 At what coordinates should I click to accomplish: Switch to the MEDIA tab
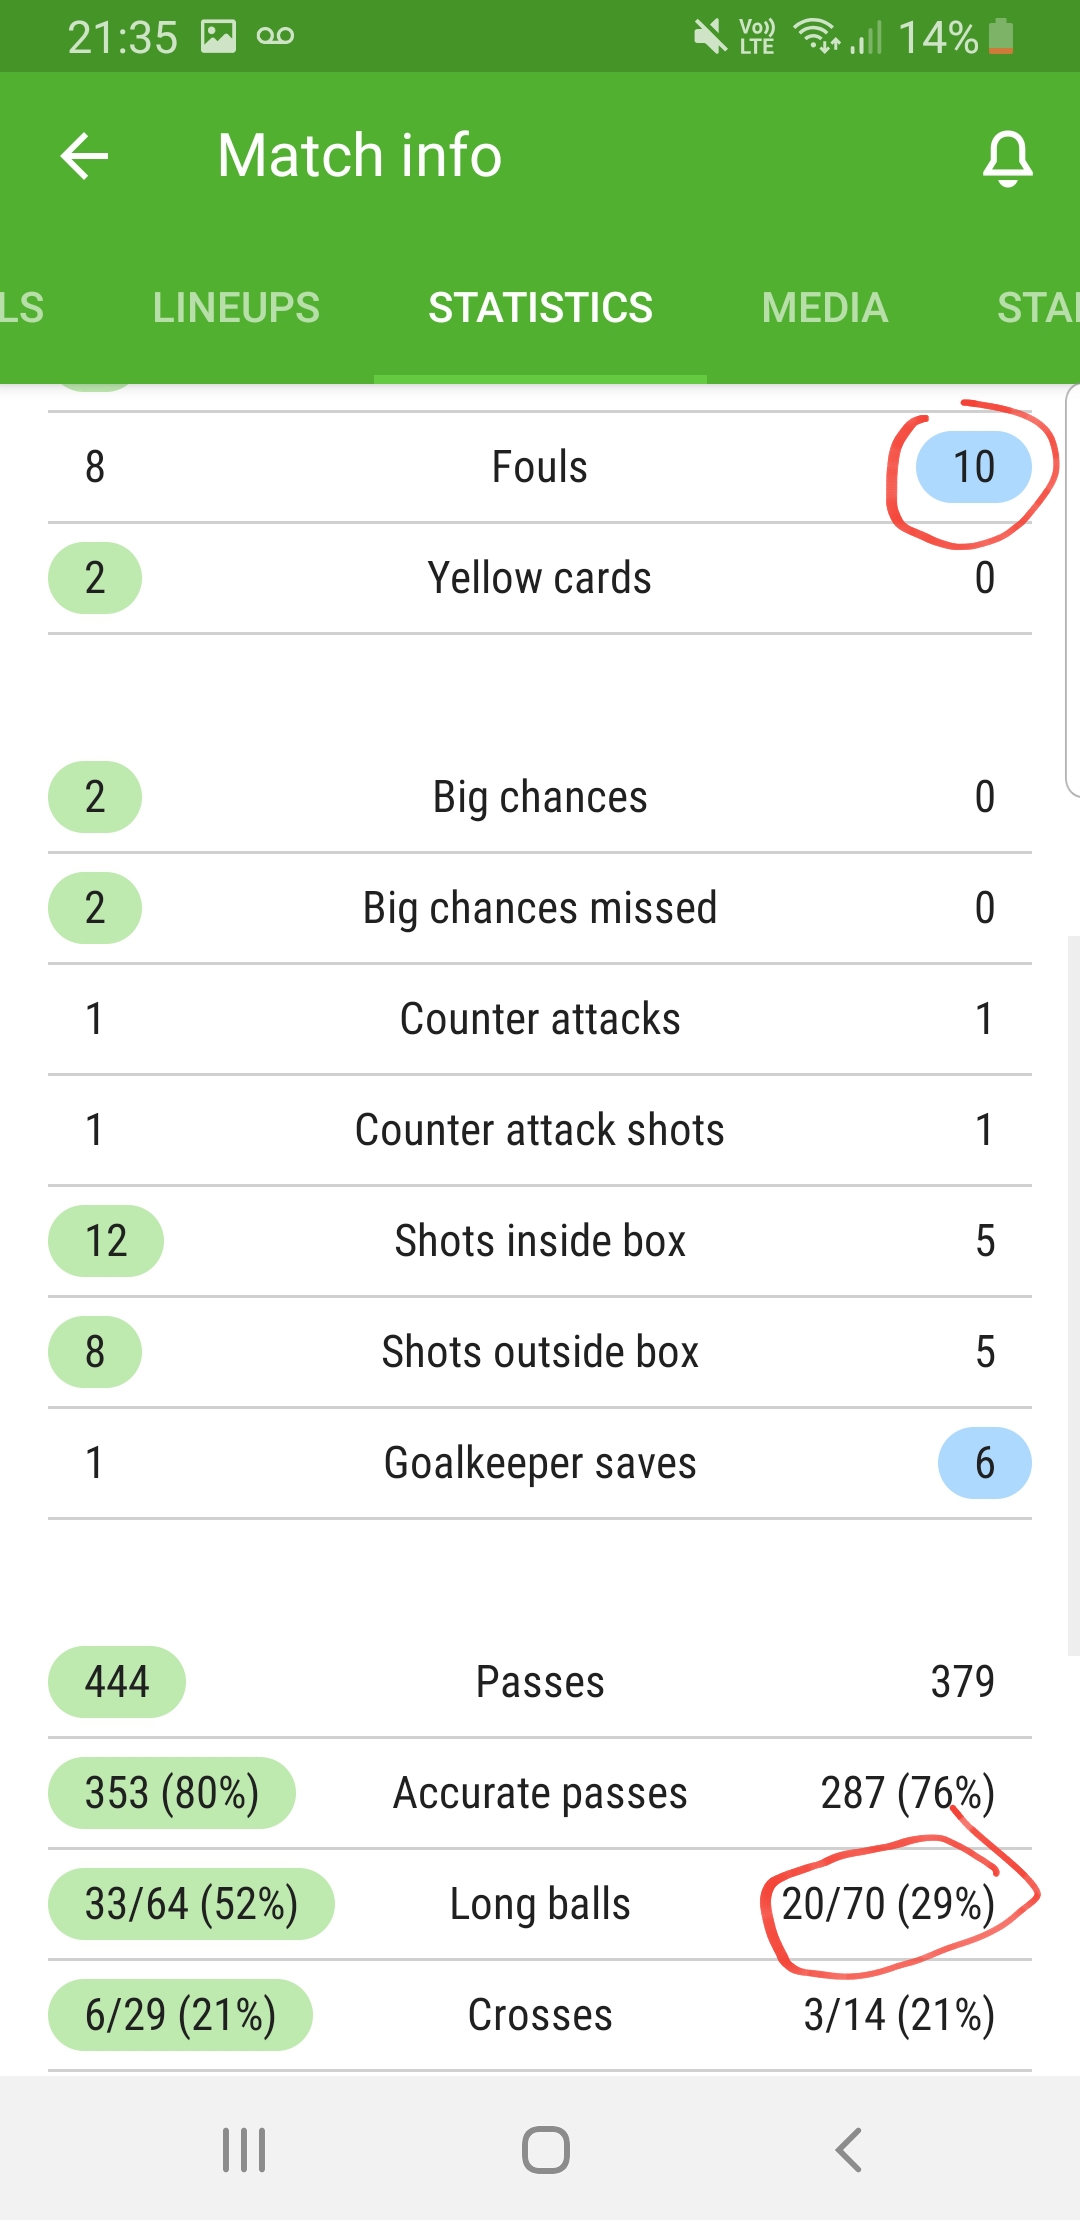click(825, 307)
